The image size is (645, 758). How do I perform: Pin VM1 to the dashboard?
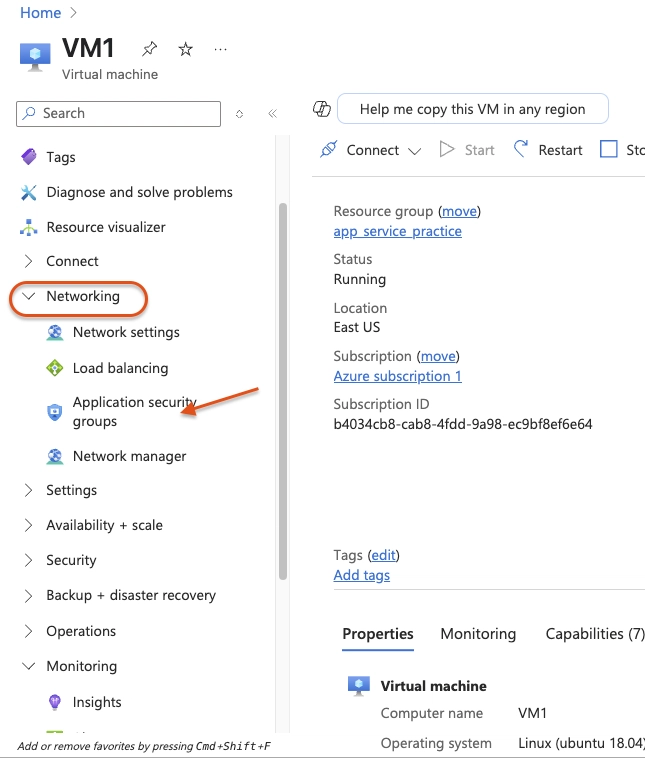[x=149, y=49]
